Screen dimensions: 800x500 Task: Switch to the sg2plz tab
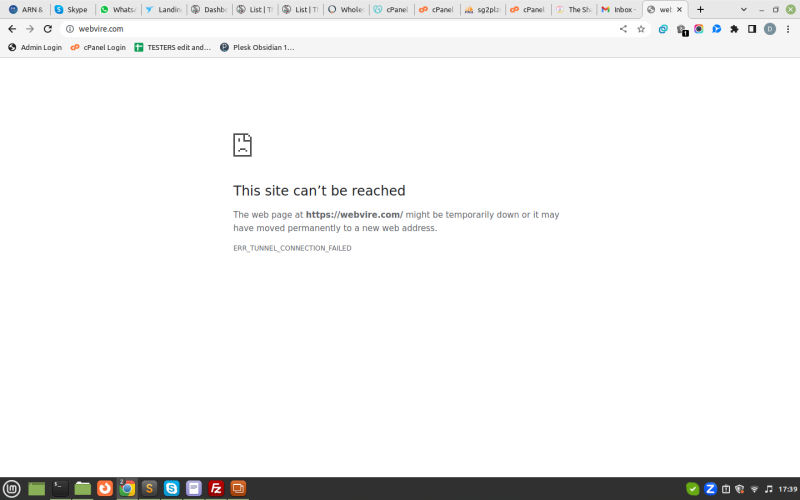point(482,10)
